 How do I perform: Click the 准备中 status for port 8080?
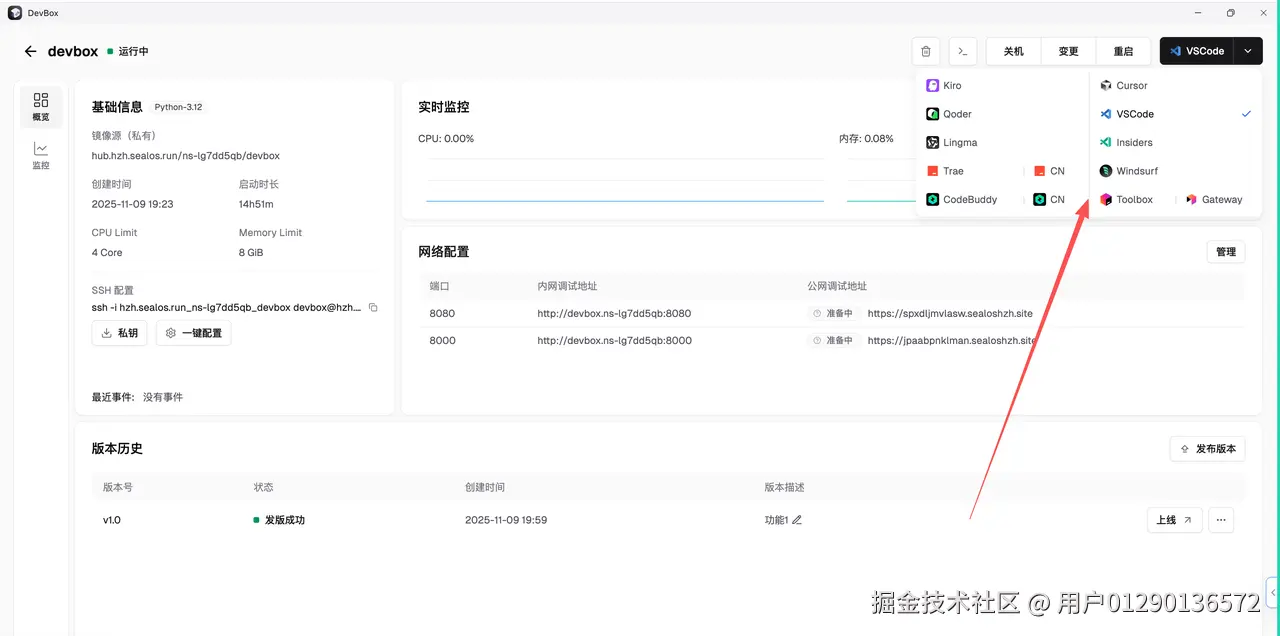pyautogui.click(x=834, y=313)
